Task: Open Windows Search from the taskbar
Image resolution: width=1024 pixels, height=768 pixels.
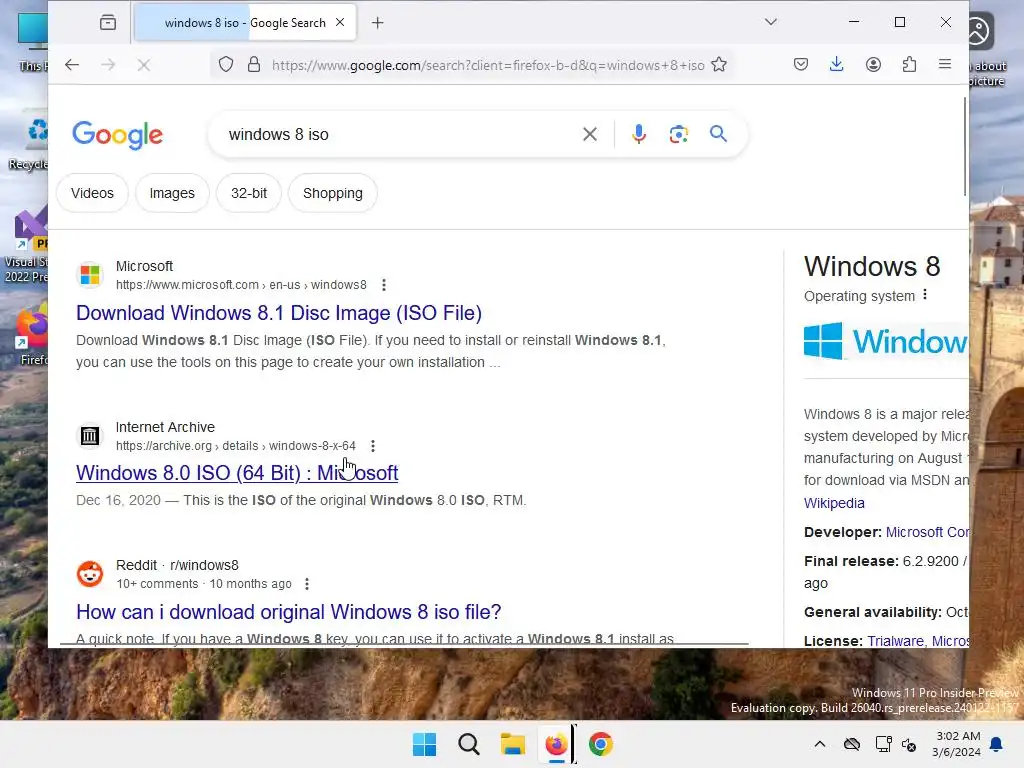Action: point(468,744)
